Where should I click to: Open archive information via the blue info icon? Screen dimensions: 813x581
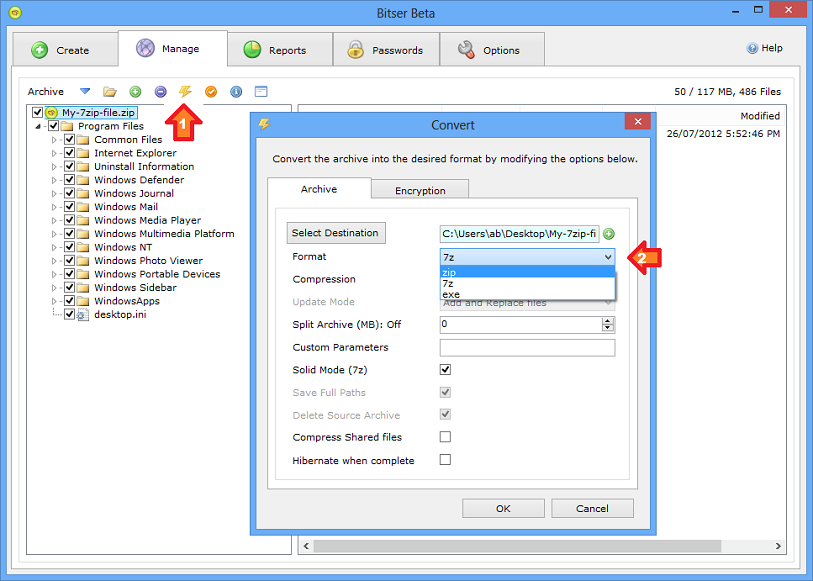coord(236,91)
